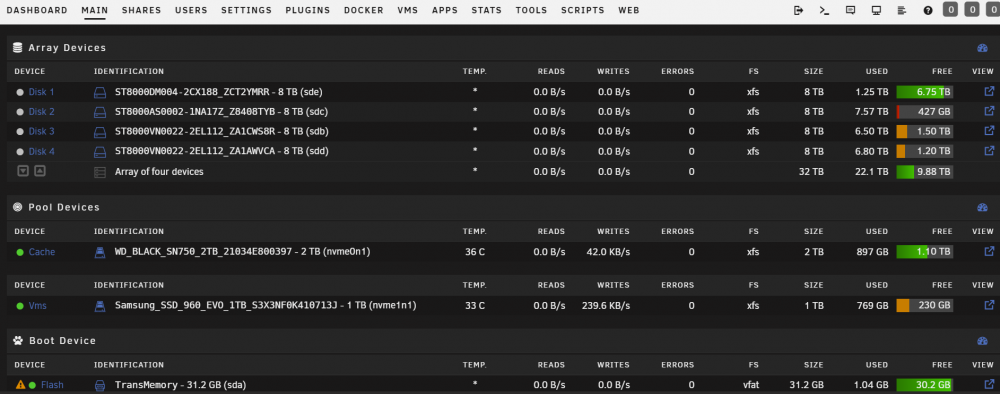Screen dimensions: 1000x394
Task: Toggle Pool Devices dashboard gauge icon
Action: 982,207
